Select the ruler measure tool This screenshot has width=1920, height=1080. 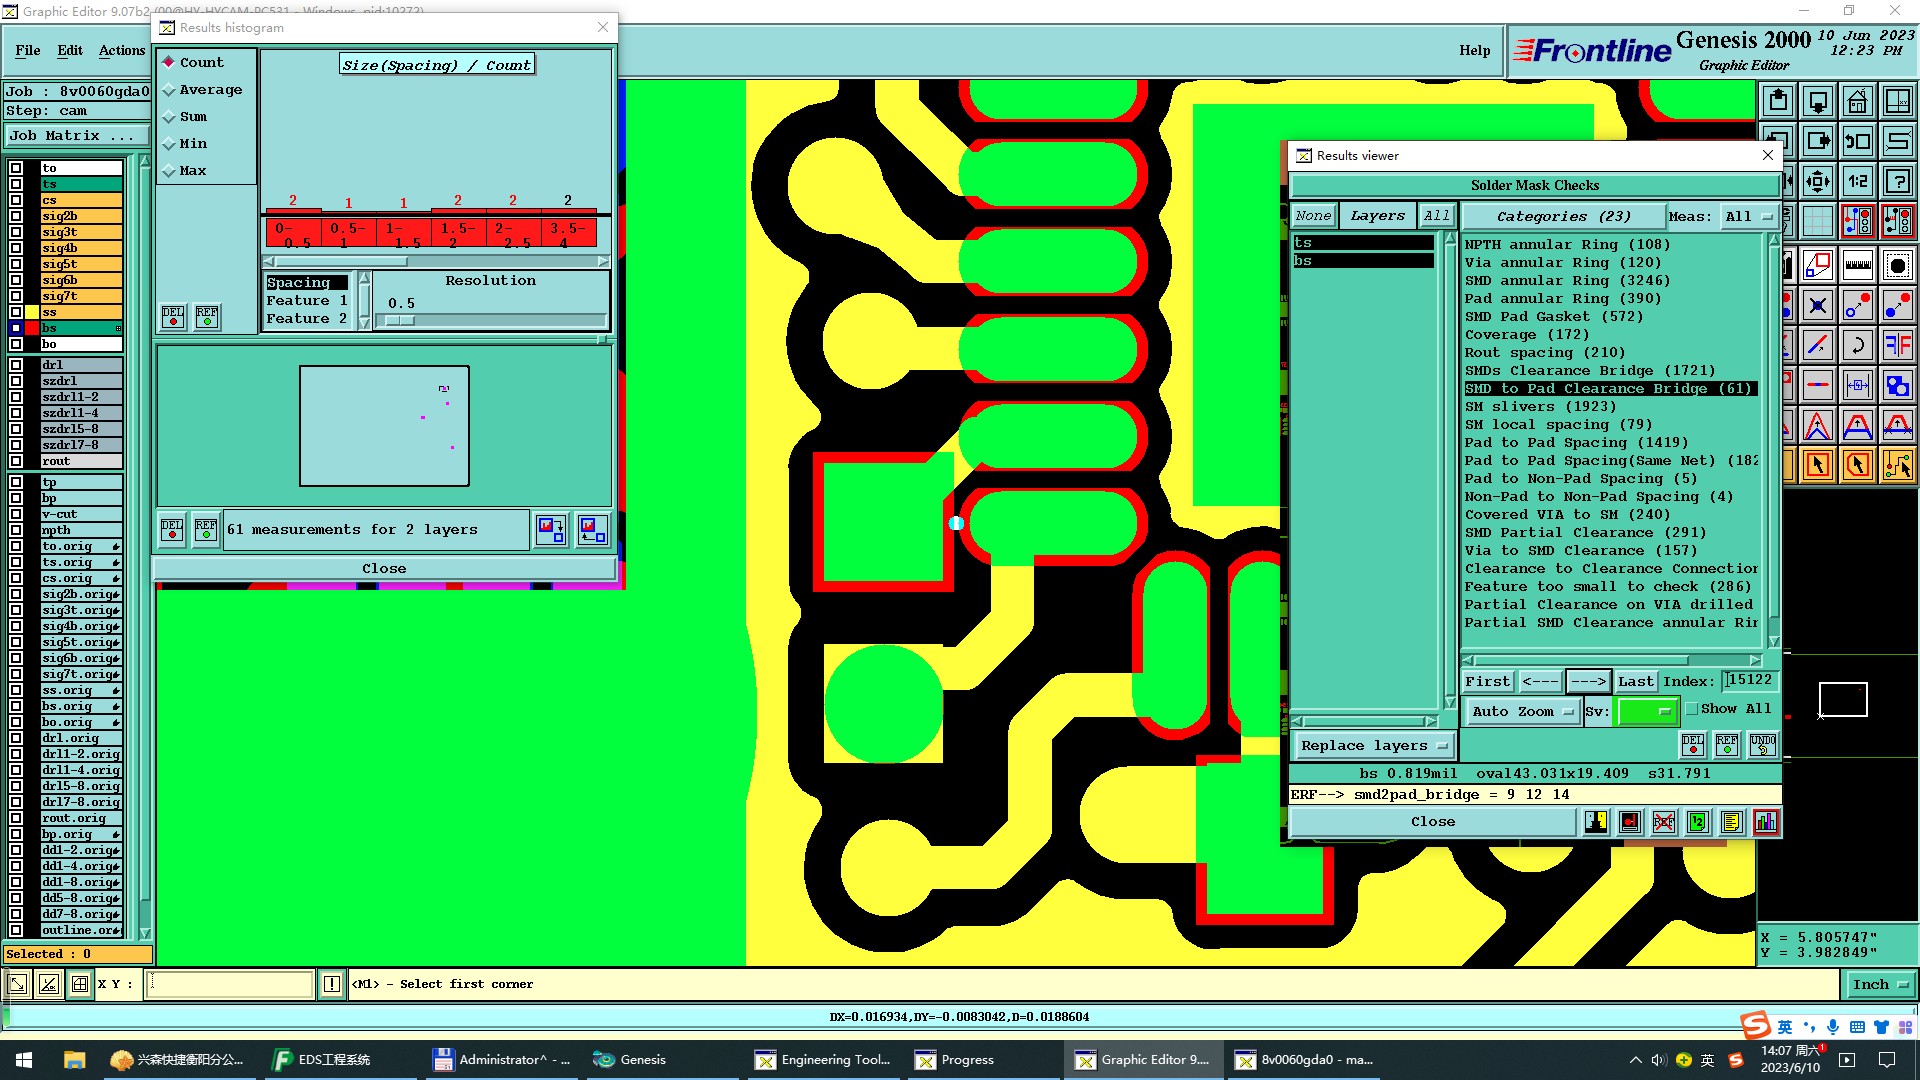tap(1857, 266)
